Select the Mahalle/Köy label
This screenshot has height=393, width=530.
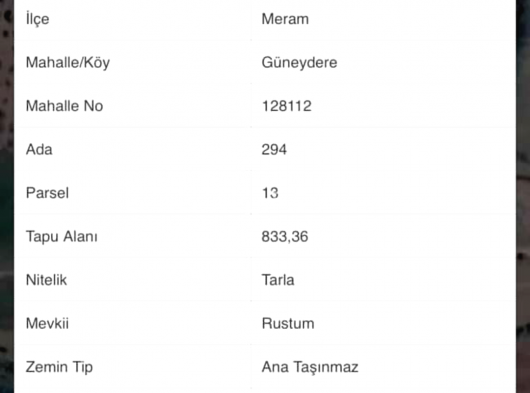pyautogui.click(x=68, y=63)
